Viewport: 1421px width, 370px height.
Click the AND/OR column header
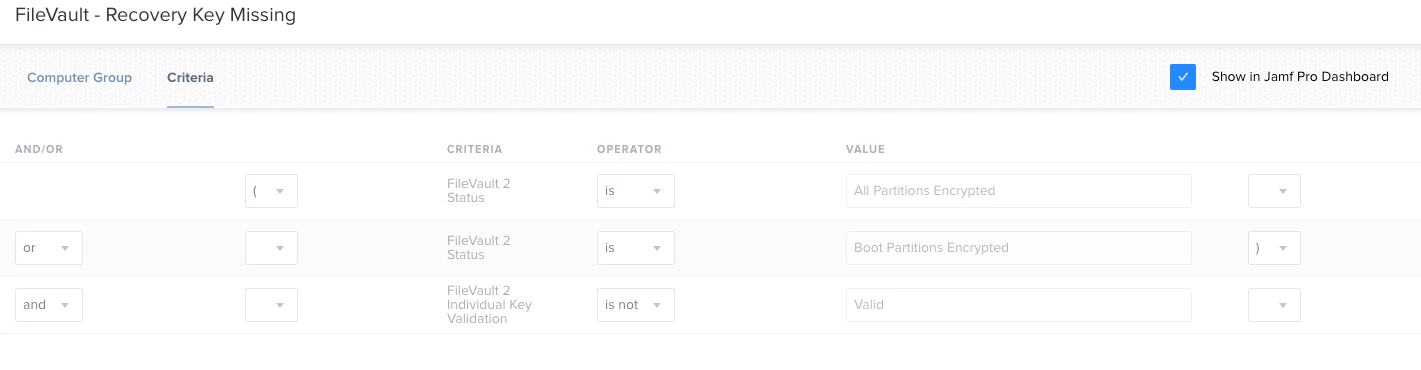(x=39, y=150)
